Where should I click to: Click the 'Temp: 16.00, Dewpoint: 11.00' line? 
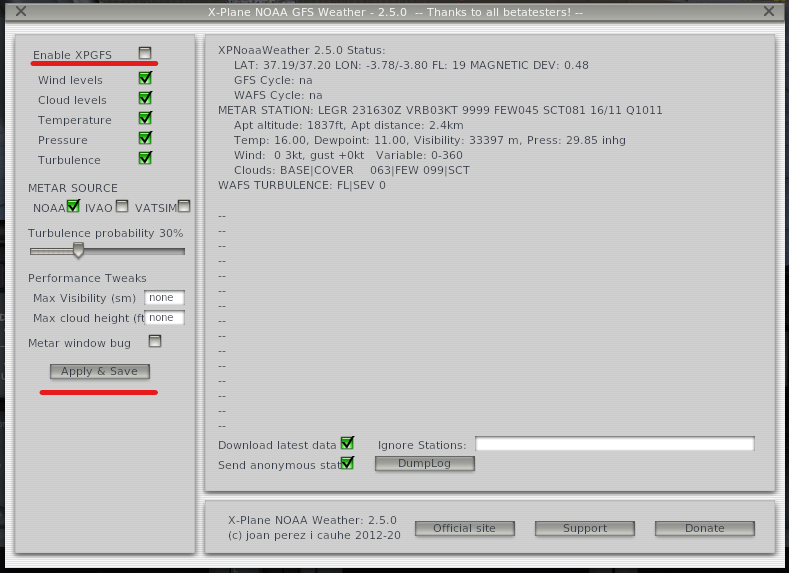coord(429,140)
